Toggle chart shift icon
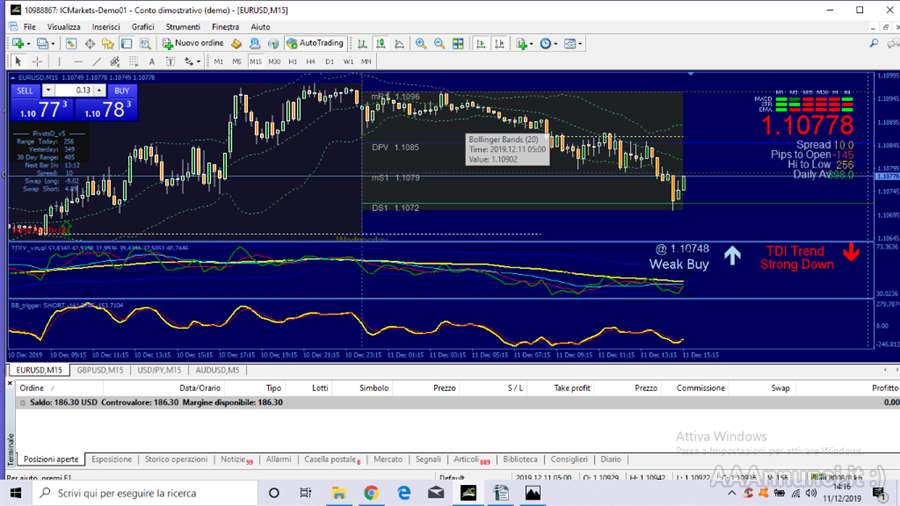 [x=499, y=44]
